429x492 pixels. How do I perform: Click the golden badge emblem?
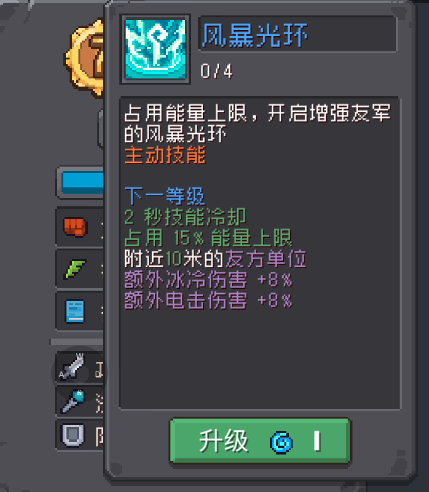pos(85,59)
